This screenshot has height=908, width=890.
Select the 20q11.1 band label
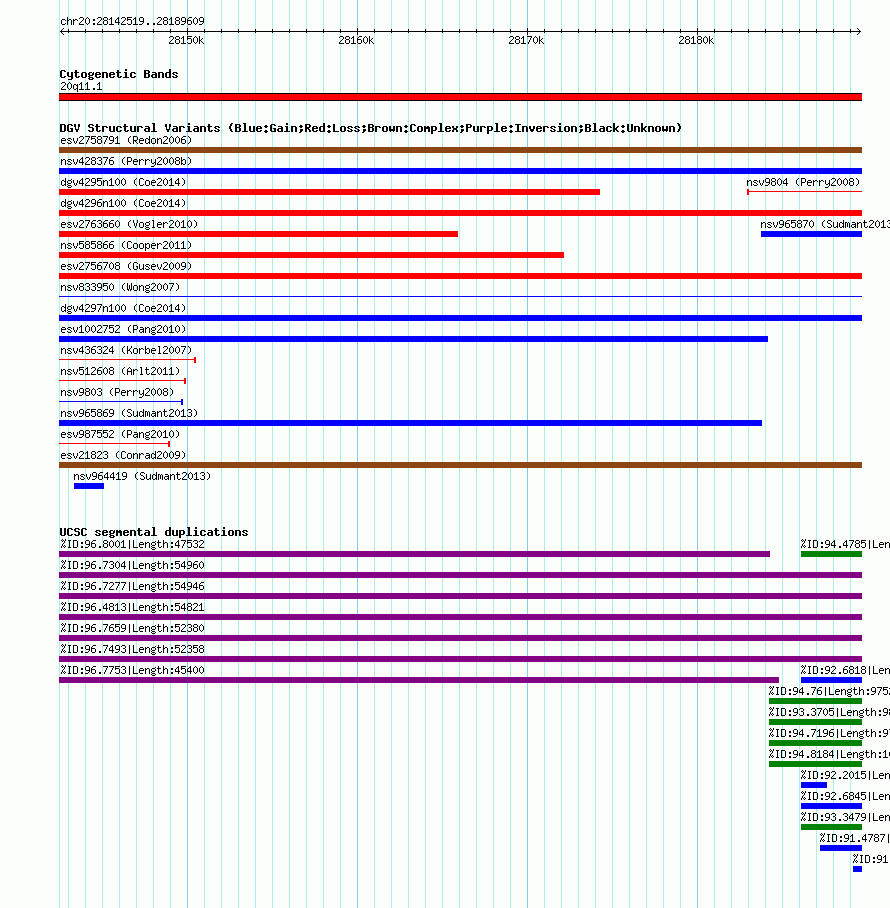tap(81, 86)
